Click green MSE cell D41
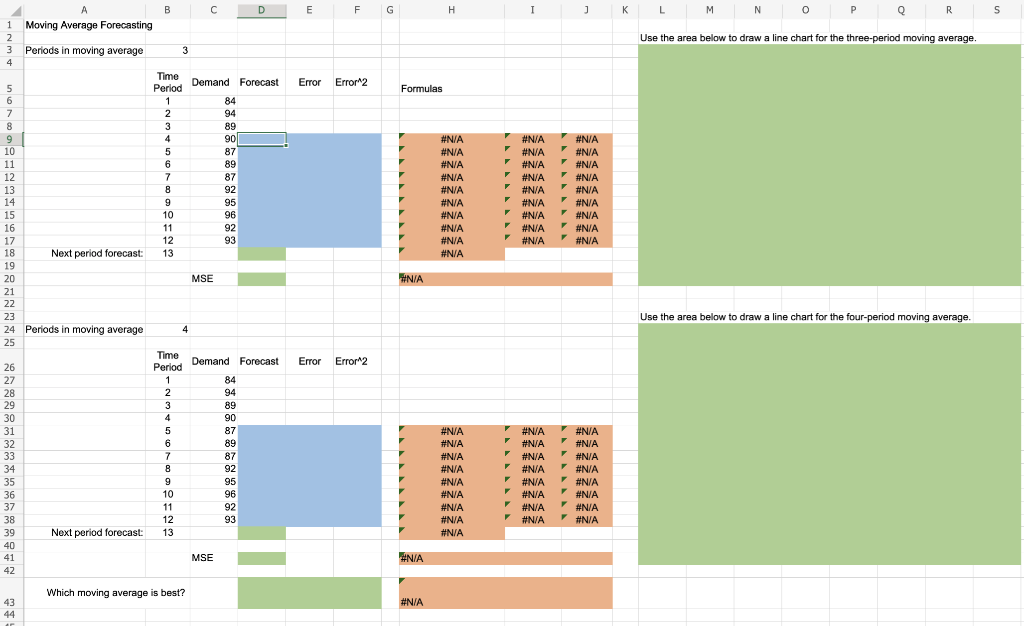The width and height of the screenshot is (1024, 626). point(261,558)
